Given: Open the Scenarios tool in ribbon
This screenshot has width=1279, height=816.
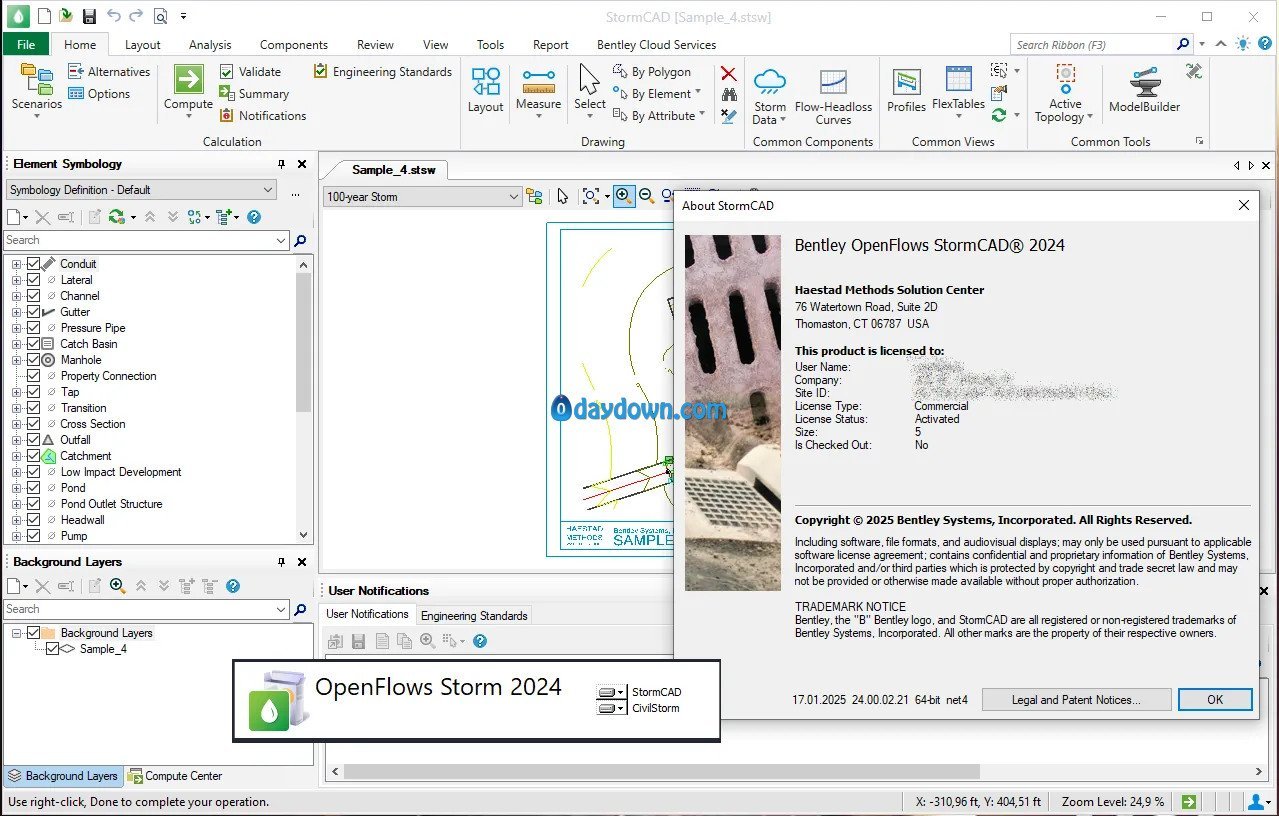Looking at the screenshot, I should coord(37,90).
